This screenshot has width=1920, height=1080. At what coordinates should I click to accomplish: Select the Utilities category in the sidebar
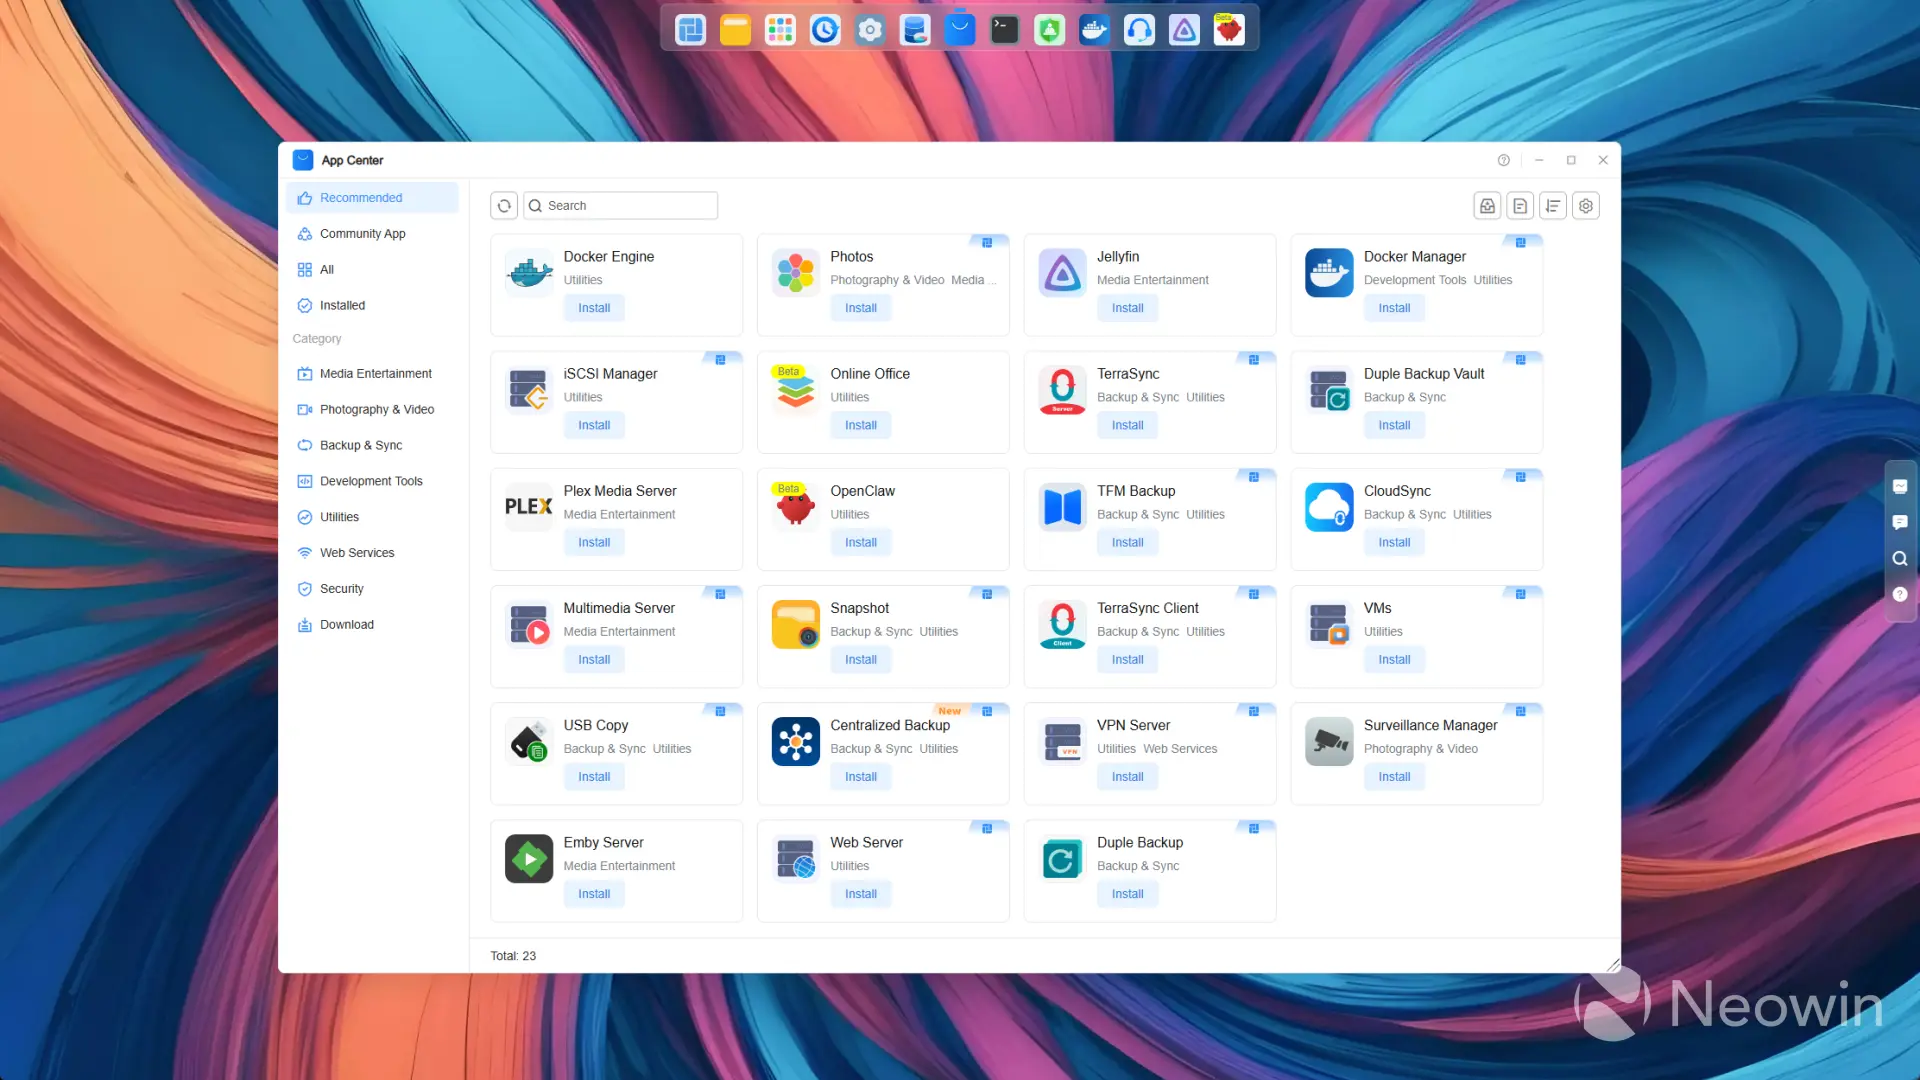coord(373,518)
